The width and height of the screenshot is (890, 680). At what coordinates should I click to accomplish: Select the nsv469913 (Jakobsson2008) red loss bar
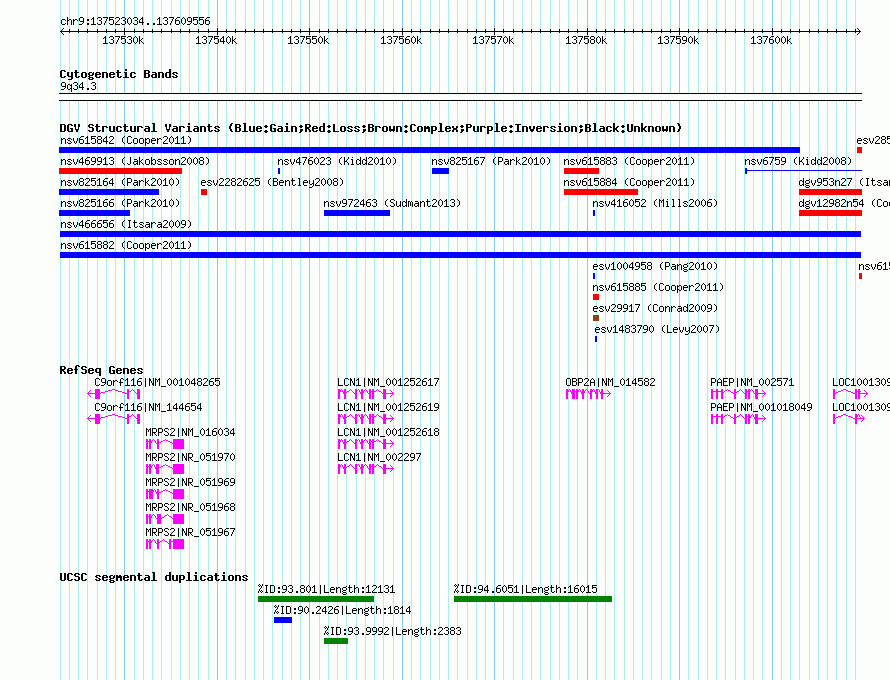tap(120, 171)
